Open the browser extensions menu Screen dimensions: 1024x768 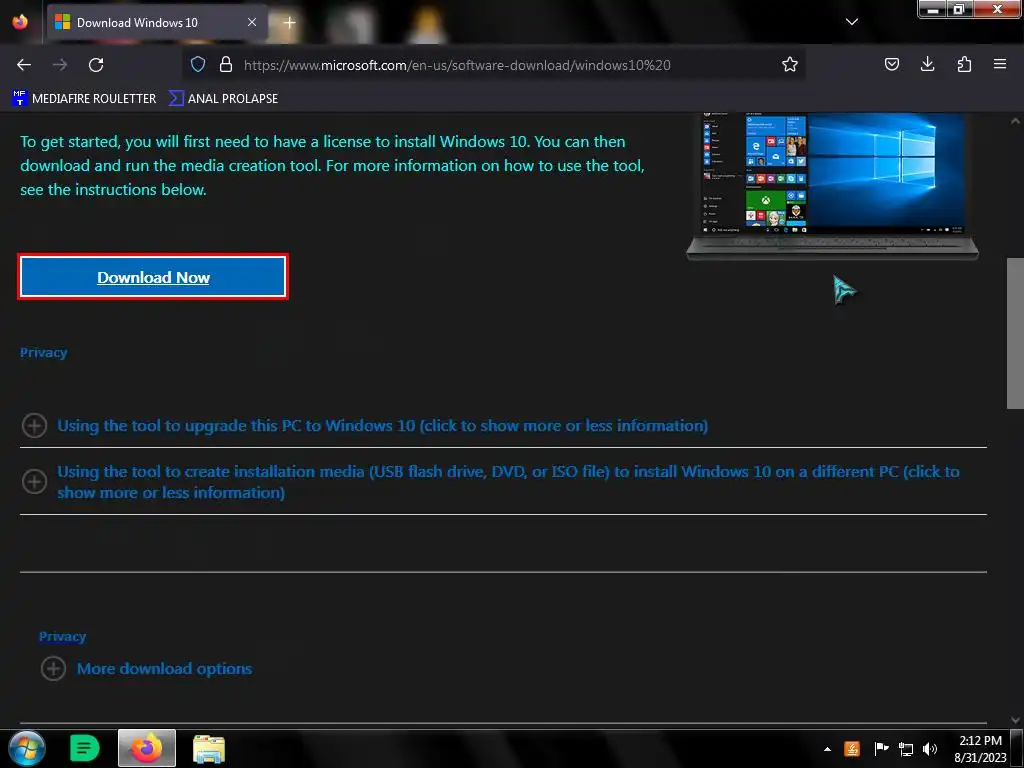coord(964,64)
